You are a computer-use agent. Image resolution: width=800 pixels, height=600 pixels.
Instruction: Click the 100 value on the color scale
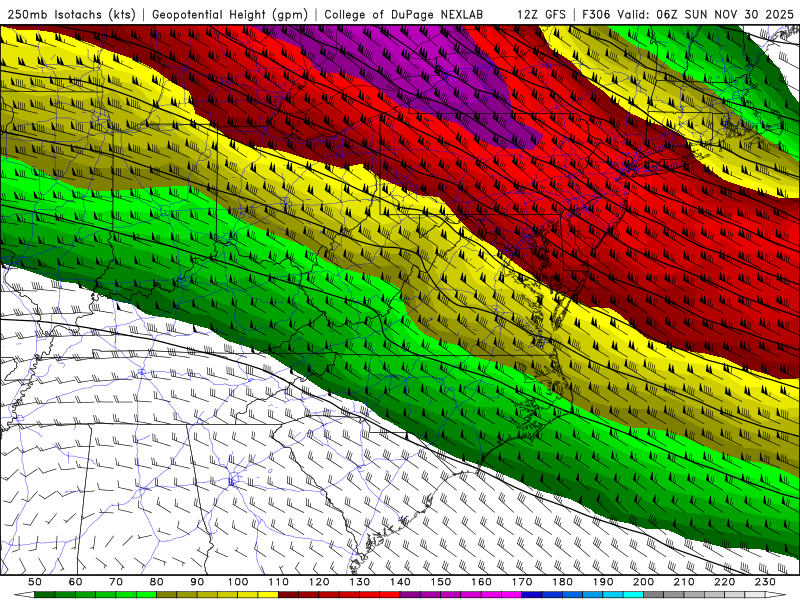tap(238, 582)
